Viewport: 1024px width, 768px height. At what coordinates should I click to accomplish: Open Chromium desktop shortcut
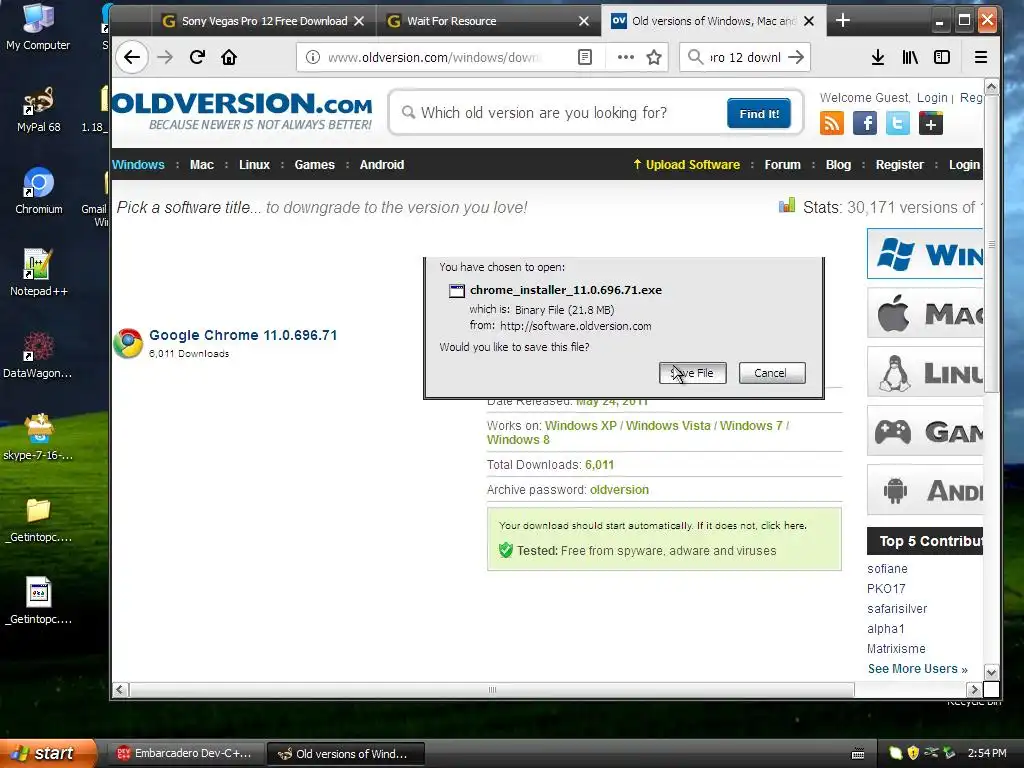click(39, 191)
